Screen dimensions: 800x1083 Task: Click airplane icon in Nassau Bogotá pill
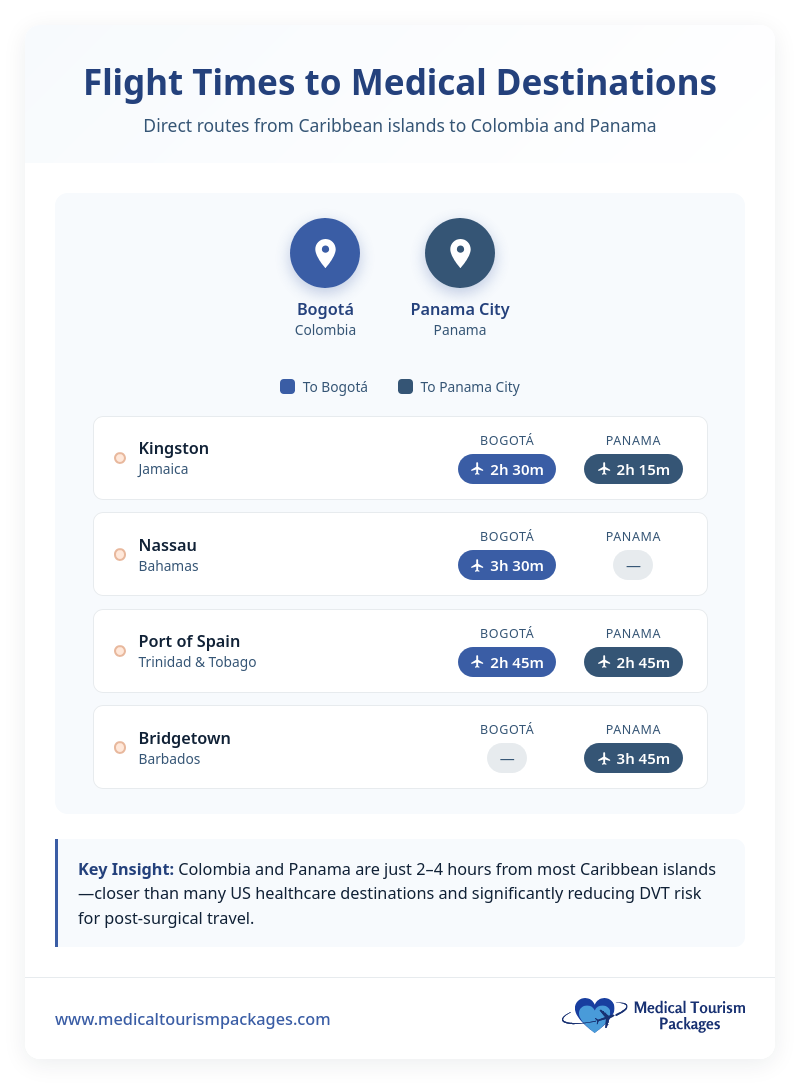coord(477,566)
